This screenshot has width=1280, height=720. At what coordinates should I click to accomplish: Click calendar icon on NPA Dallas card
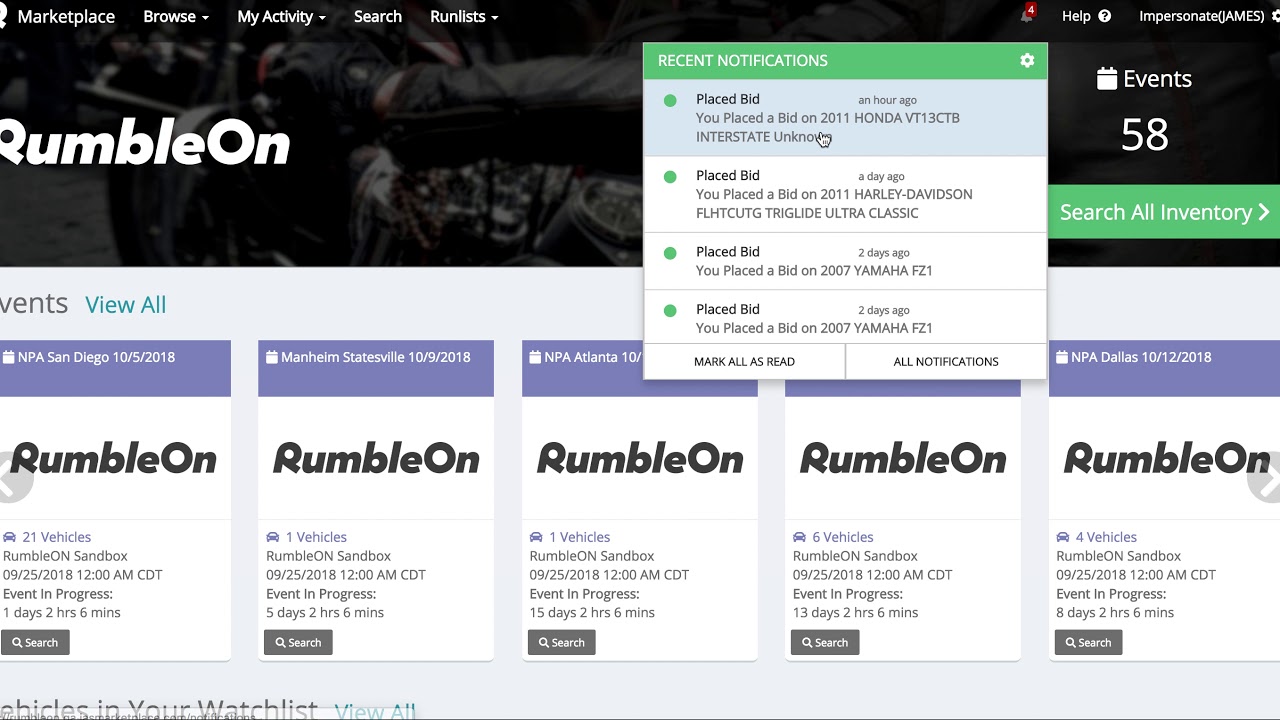(1062, 357)
